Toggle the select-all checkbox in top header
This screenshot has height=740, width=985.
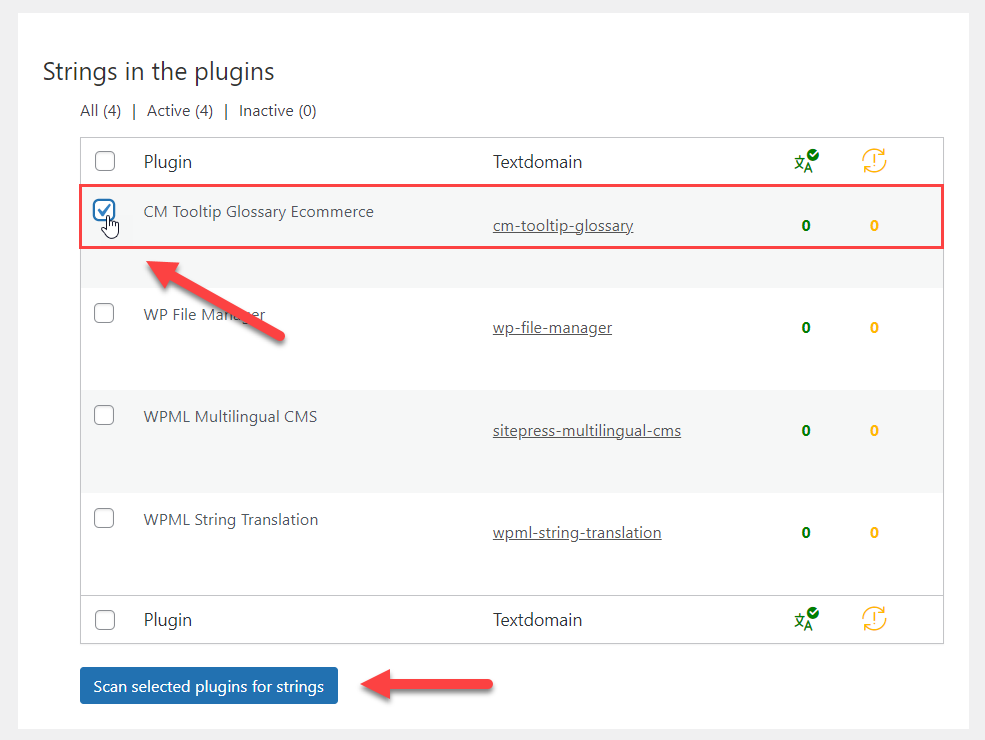[105, 161]
